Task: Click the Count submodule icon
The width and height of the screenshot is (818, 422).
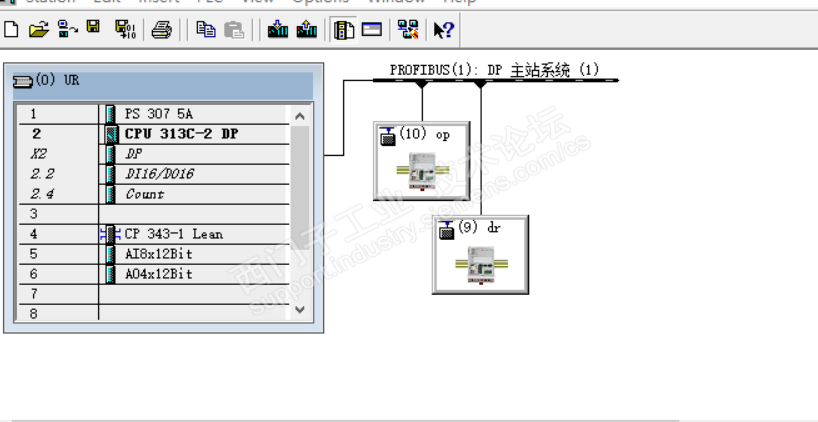Action: 110,194
